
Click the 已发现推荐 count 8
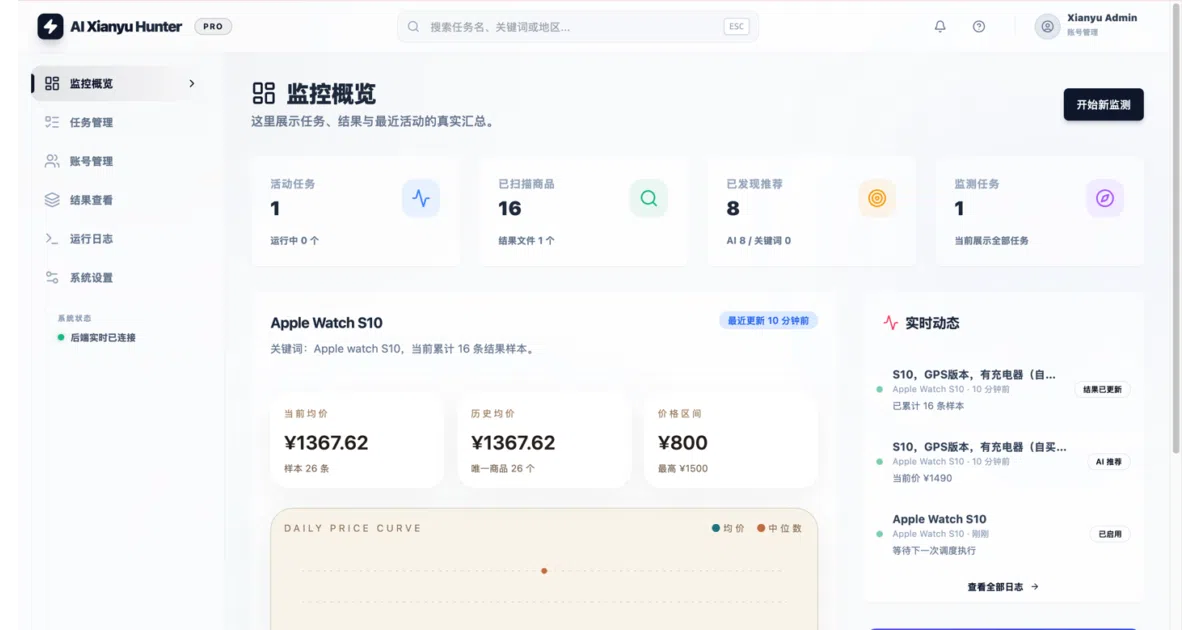(733, 209)
